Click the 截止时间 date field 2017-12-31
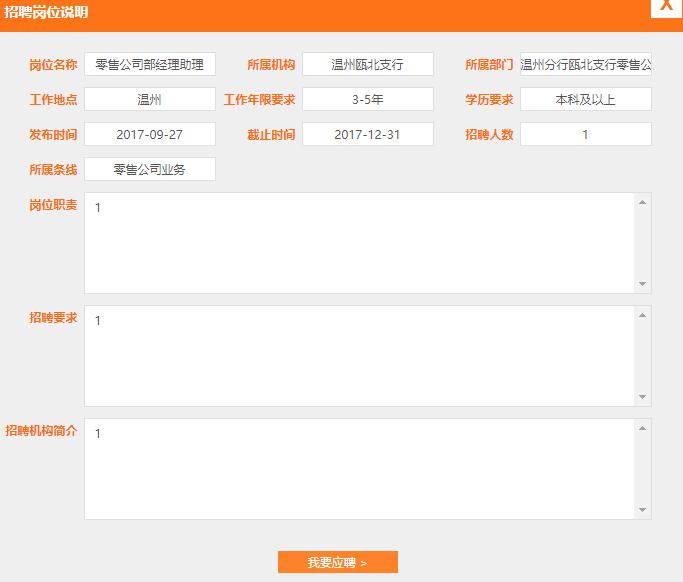 point(367,135)
